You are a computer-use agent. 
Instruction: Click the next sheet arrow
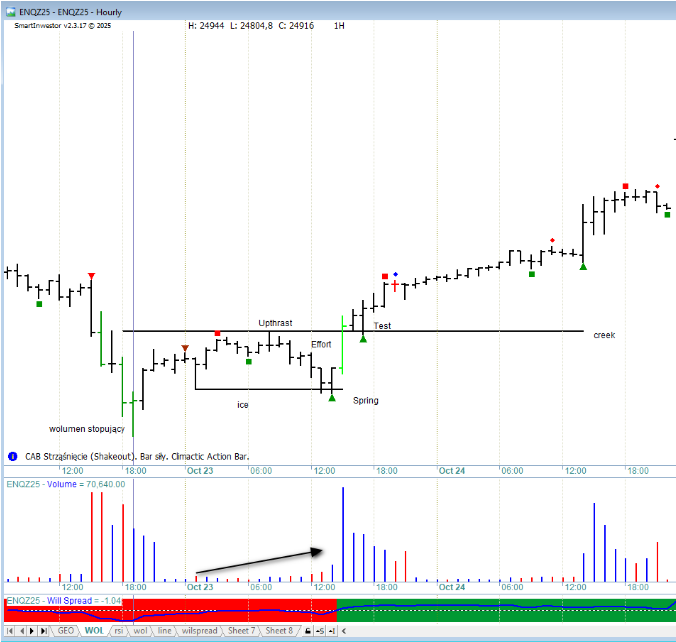[x=34, y=631]
